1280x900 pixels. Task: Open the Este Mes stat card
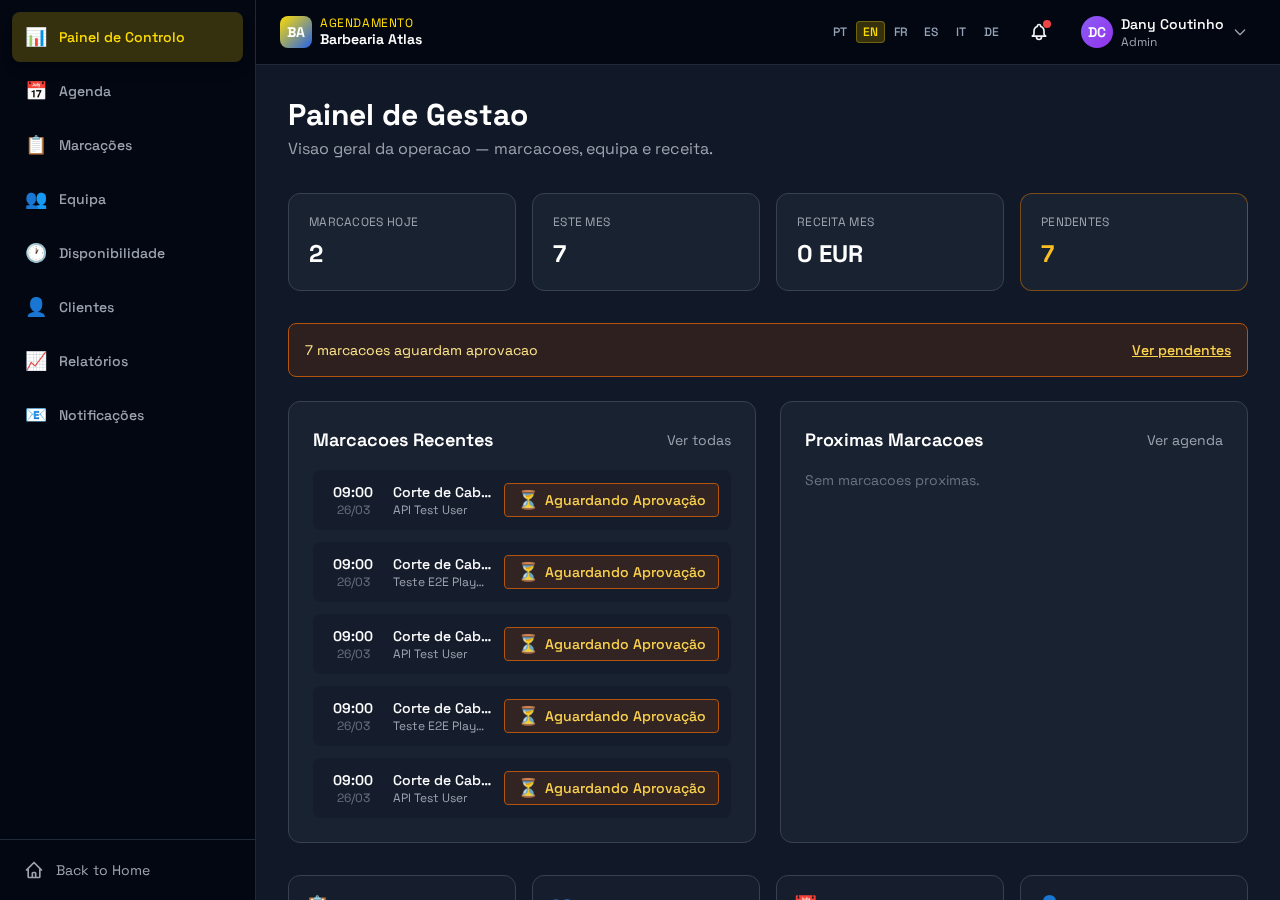tap(646, 242)
